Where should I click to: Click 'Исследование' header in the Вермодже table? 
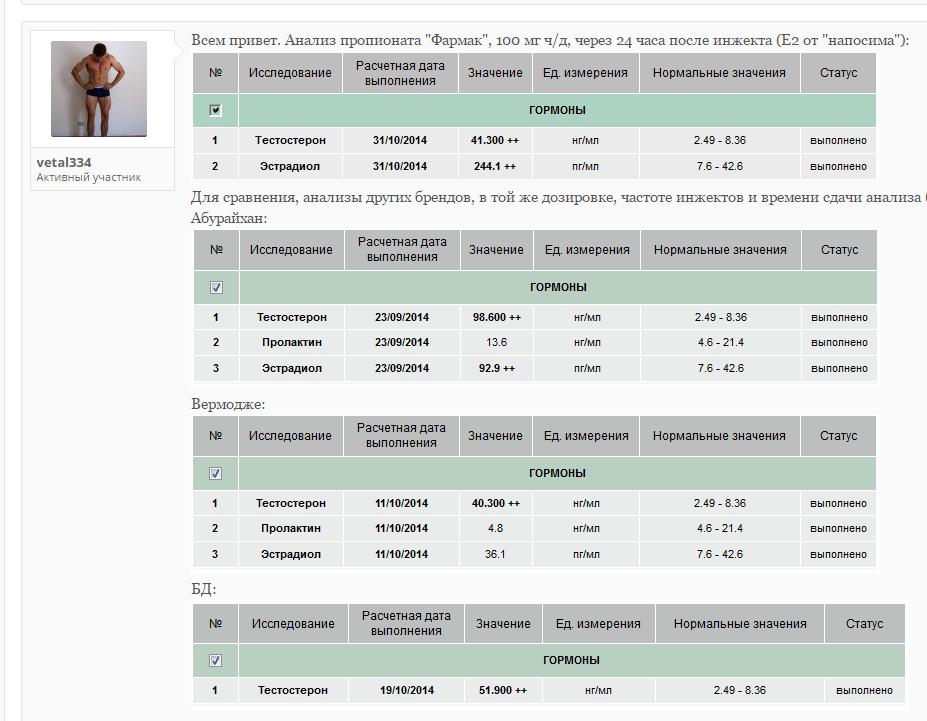290,436
